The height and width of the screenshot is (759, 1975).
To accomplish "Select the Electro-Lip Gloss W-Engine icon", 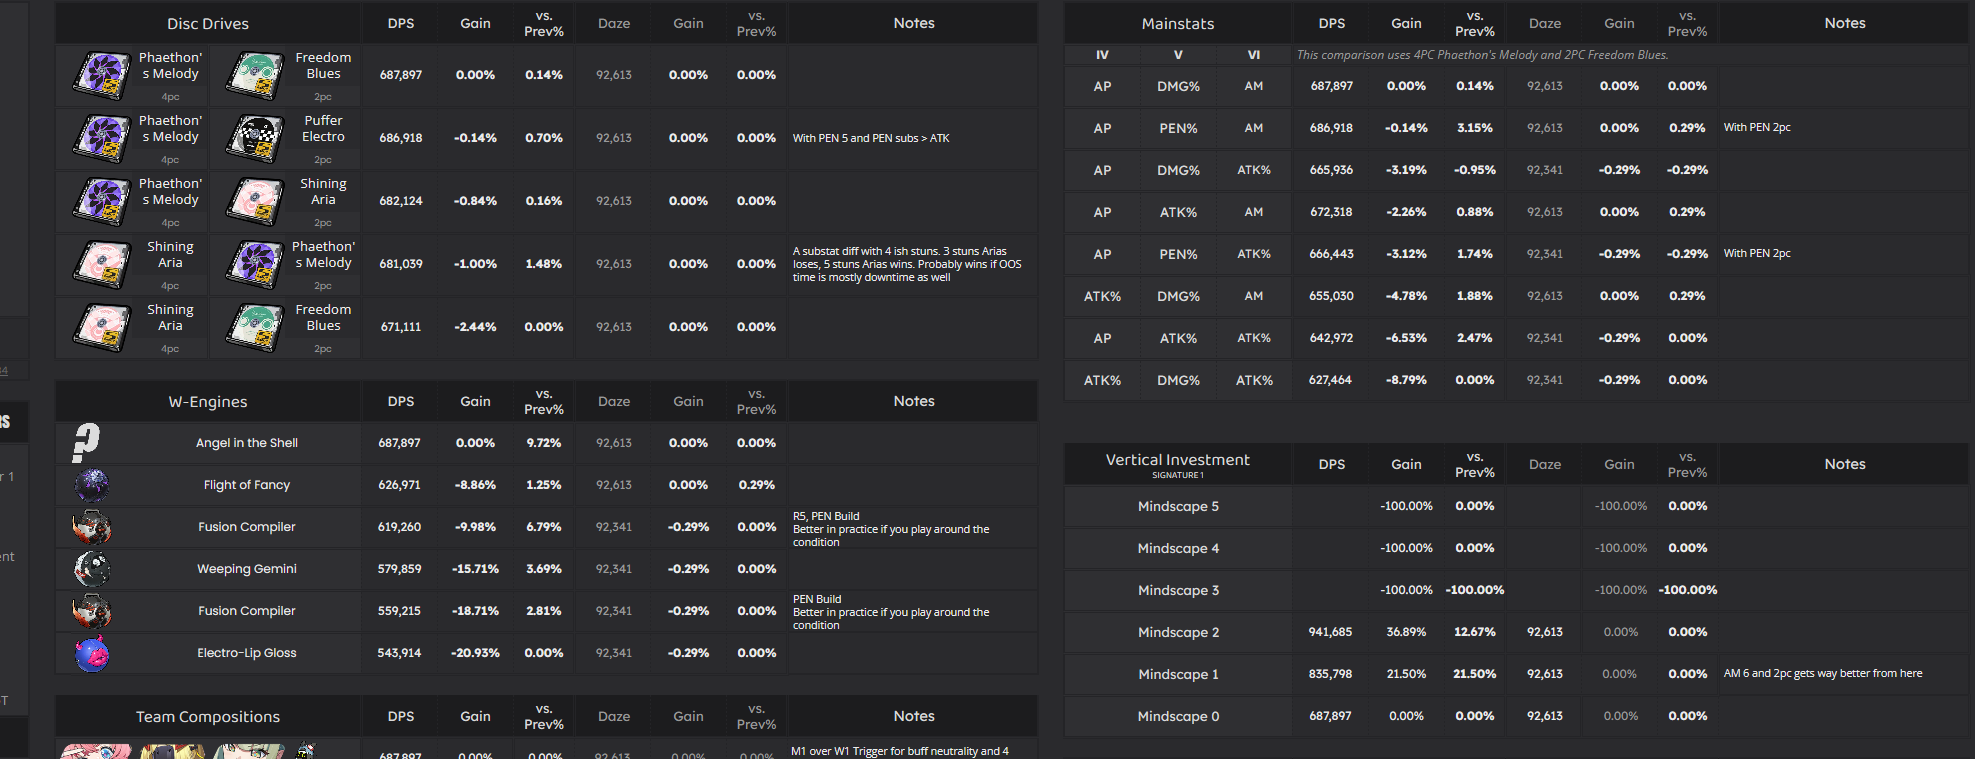I will point(92,653).
